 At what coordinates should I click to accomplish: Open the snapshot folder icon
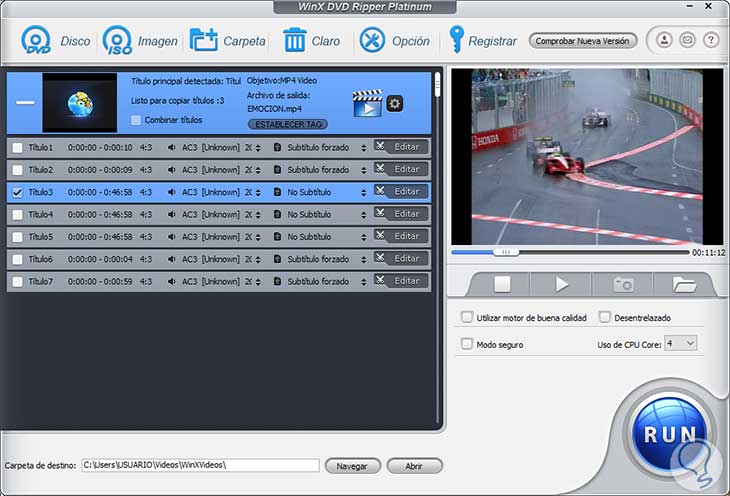click(x=683, y=284)
